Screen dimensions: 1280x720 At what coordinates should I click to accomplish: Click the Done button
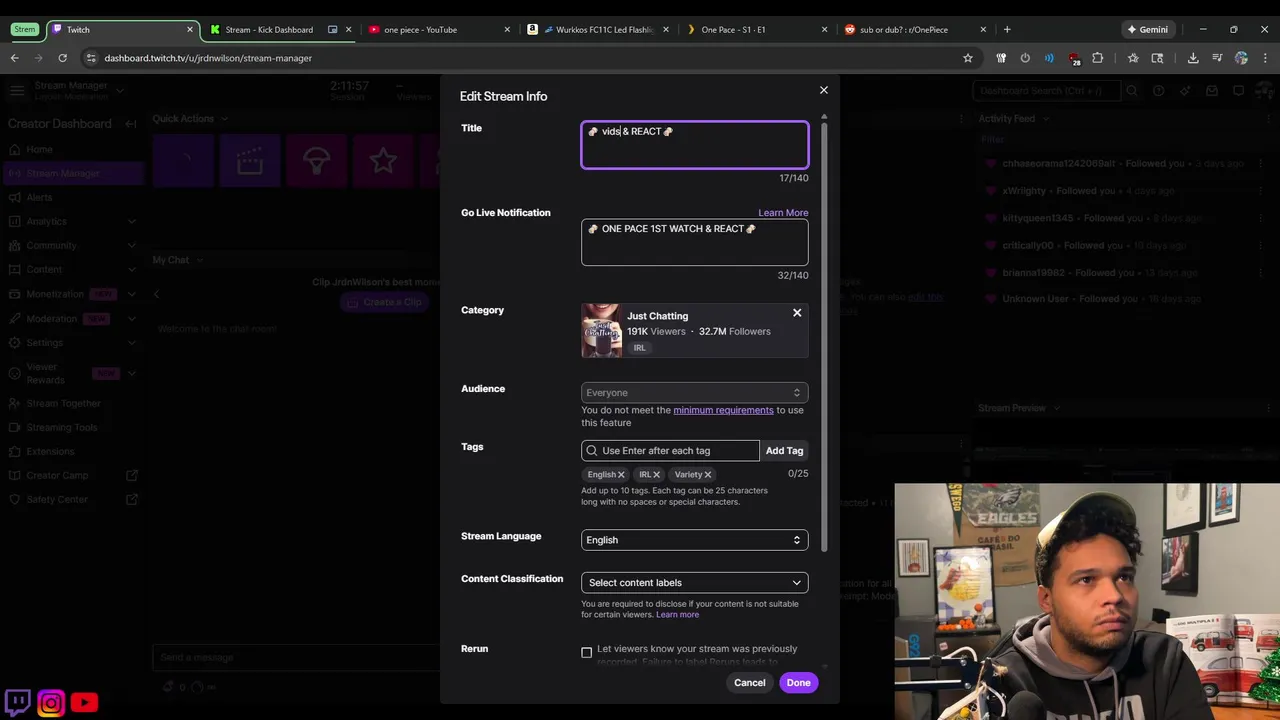click(x=798, y=683)
